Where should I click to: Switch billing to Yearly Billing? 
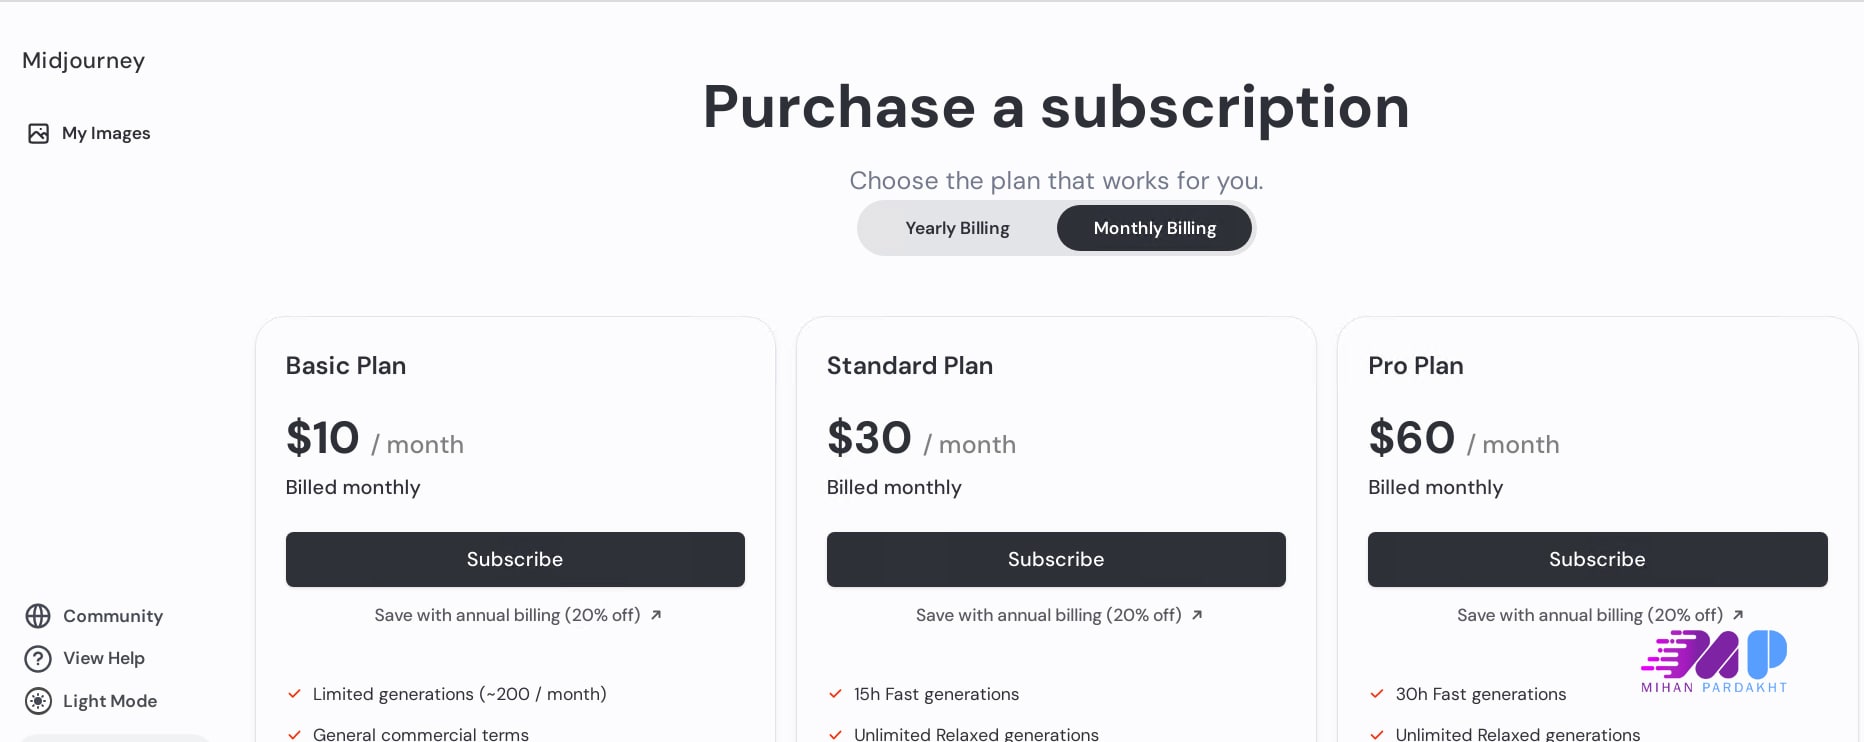[x=957, y=228]
